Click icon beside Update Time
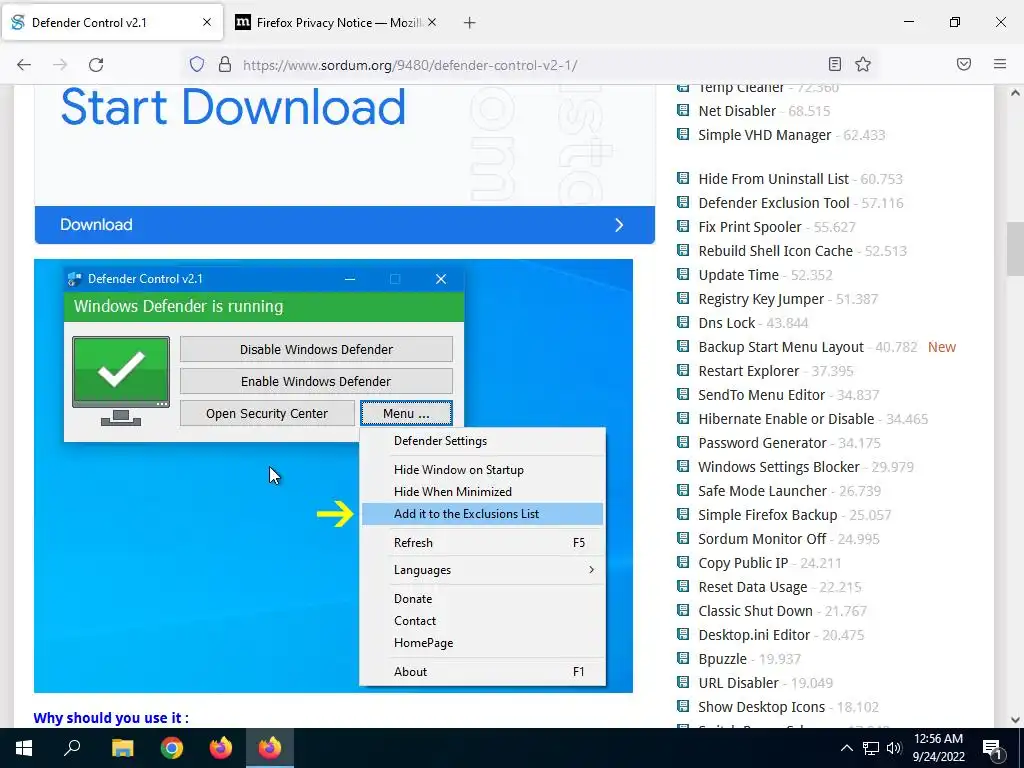 pyautogui.click(x=683, y=274)
